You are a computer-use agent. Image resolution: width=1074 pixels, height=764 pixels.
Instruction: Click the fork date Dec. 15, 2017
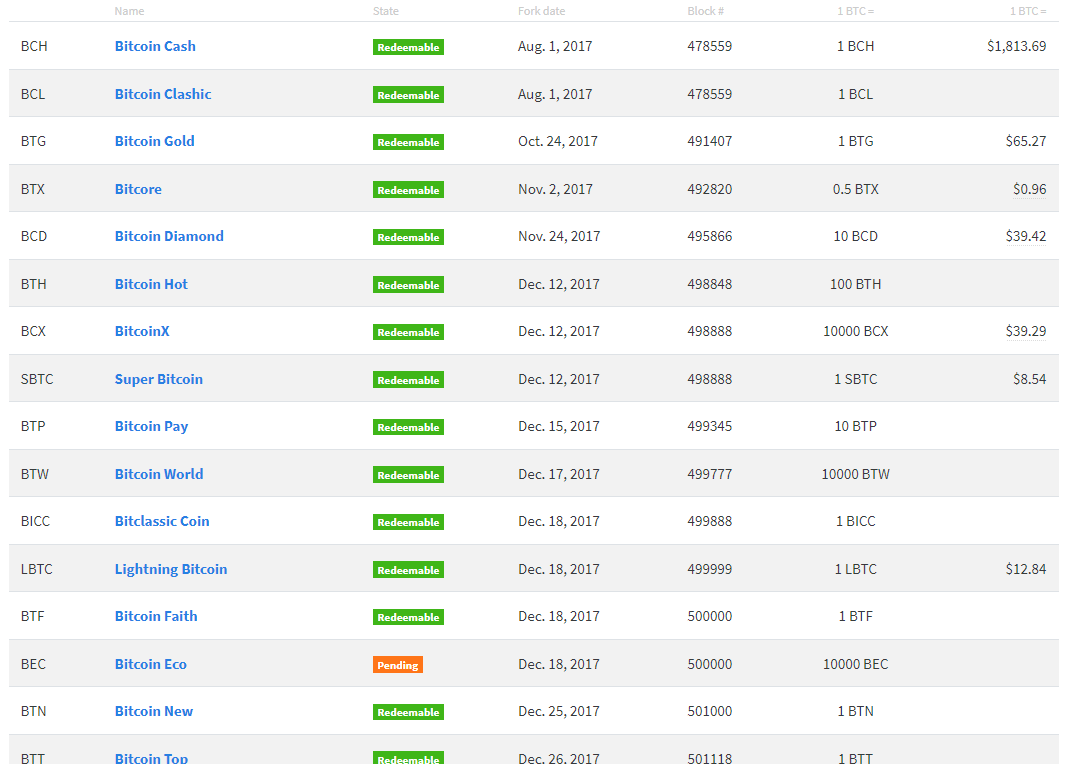(559, 426)
